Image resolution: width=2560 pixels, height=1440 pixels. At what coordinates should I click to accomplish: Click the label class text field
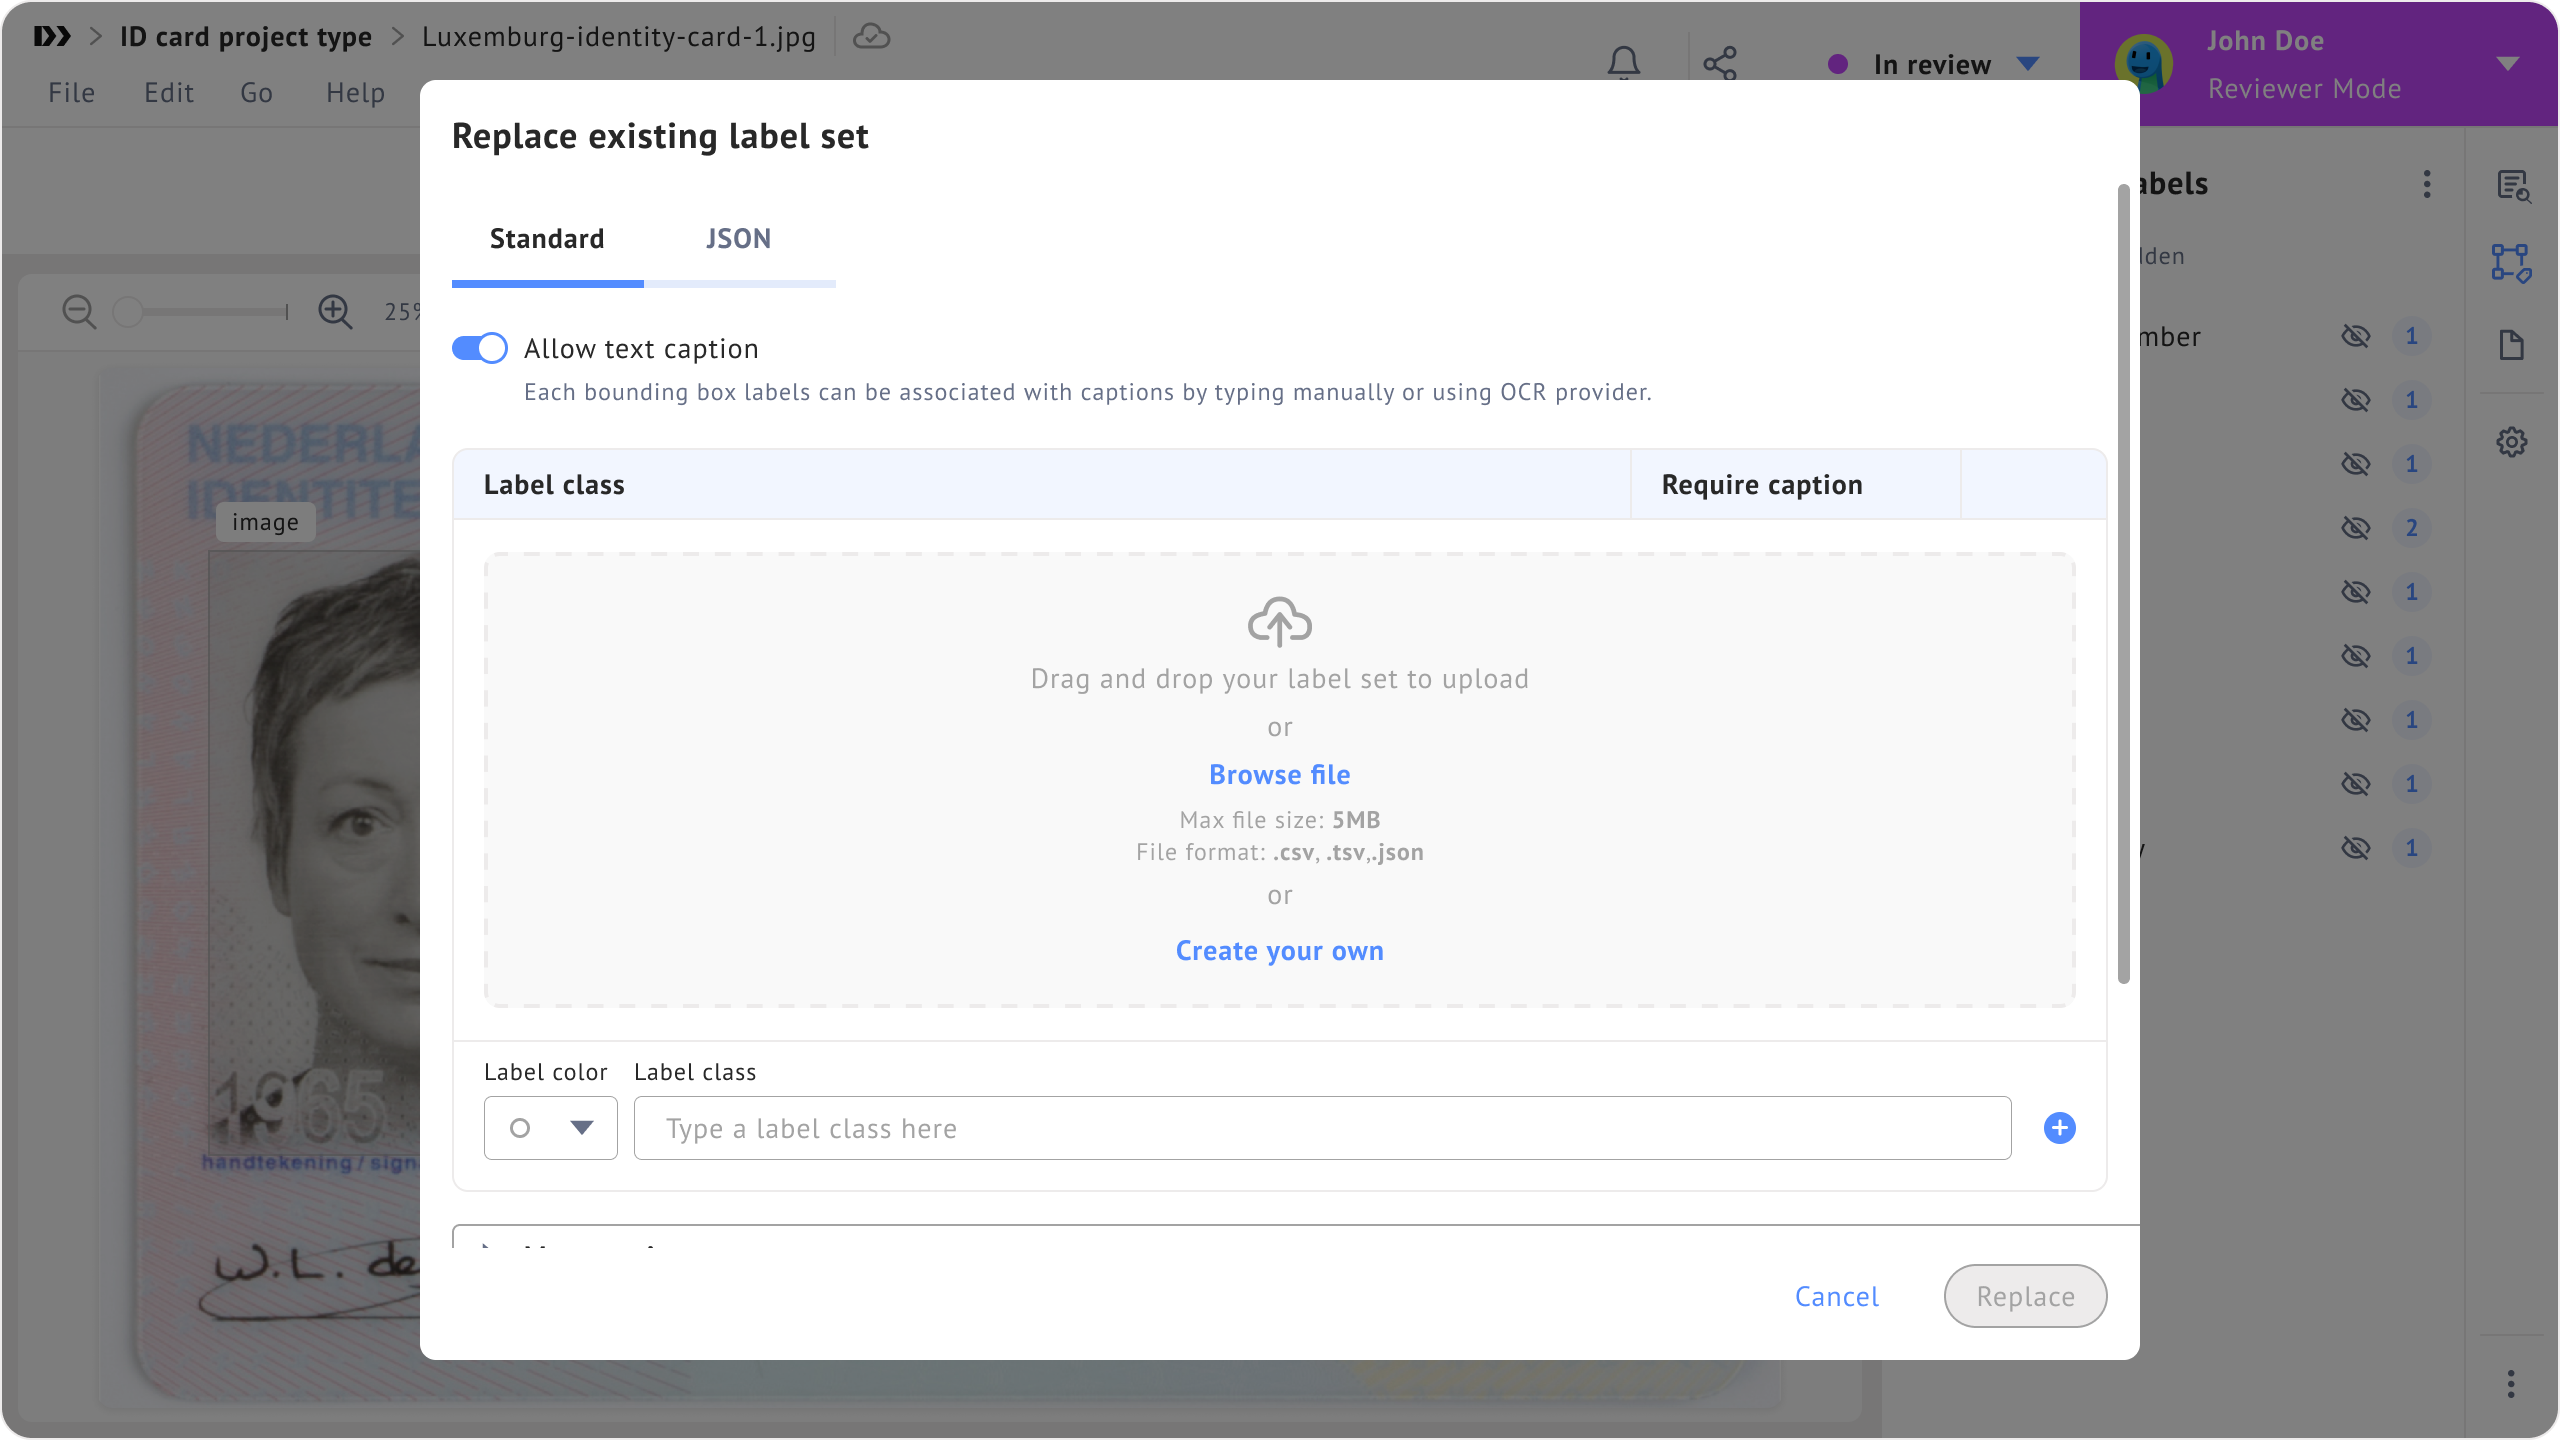[x=1322, y=1128]
